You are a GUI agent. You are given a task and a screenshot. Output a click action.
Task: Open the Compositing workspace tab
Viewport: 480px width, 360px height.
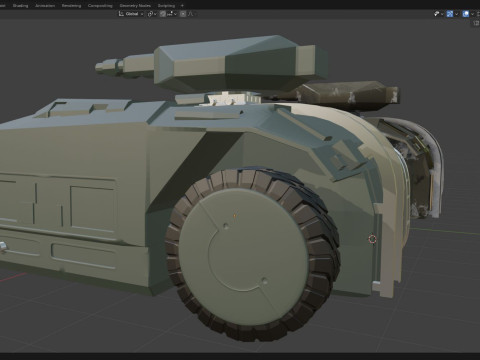[100, 6]
